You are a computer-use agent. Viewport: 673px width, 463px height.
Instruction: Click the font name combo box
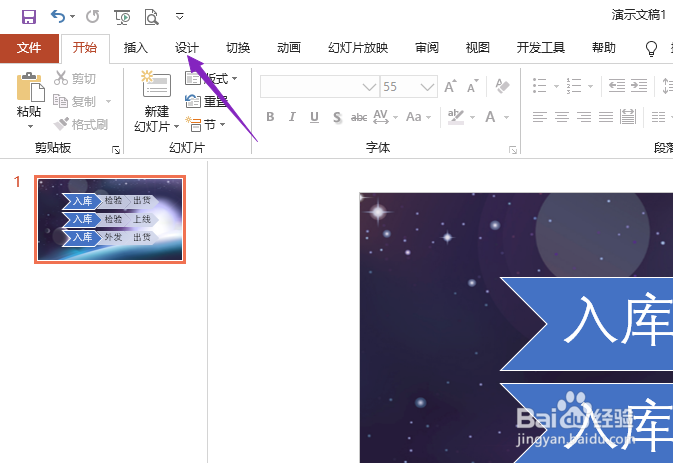319,87
